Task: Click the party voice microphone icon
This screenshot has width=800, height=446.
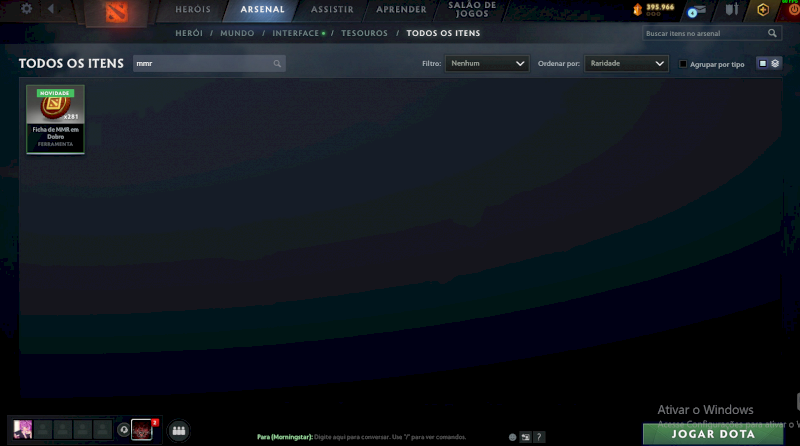Action: click(123, 430)
